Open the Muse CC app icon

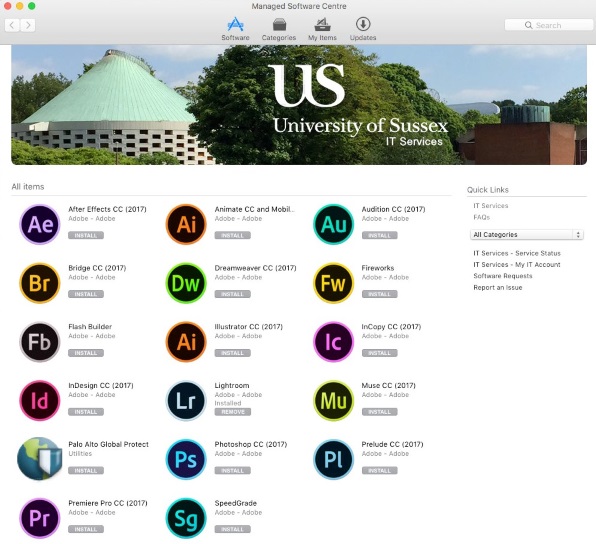pos(333,400)
